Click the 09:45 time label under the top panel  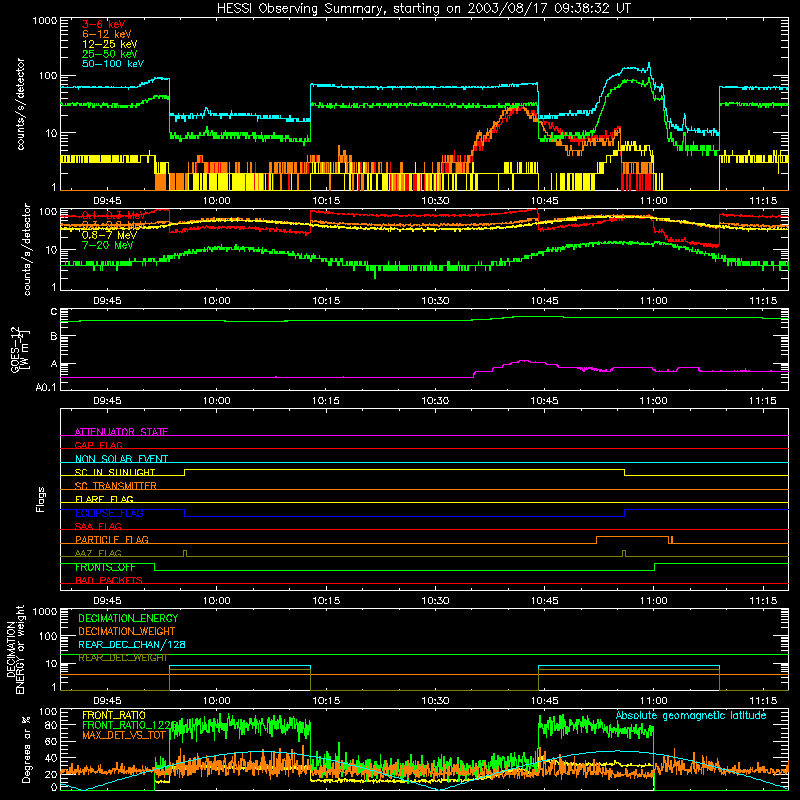click(107, 200)
